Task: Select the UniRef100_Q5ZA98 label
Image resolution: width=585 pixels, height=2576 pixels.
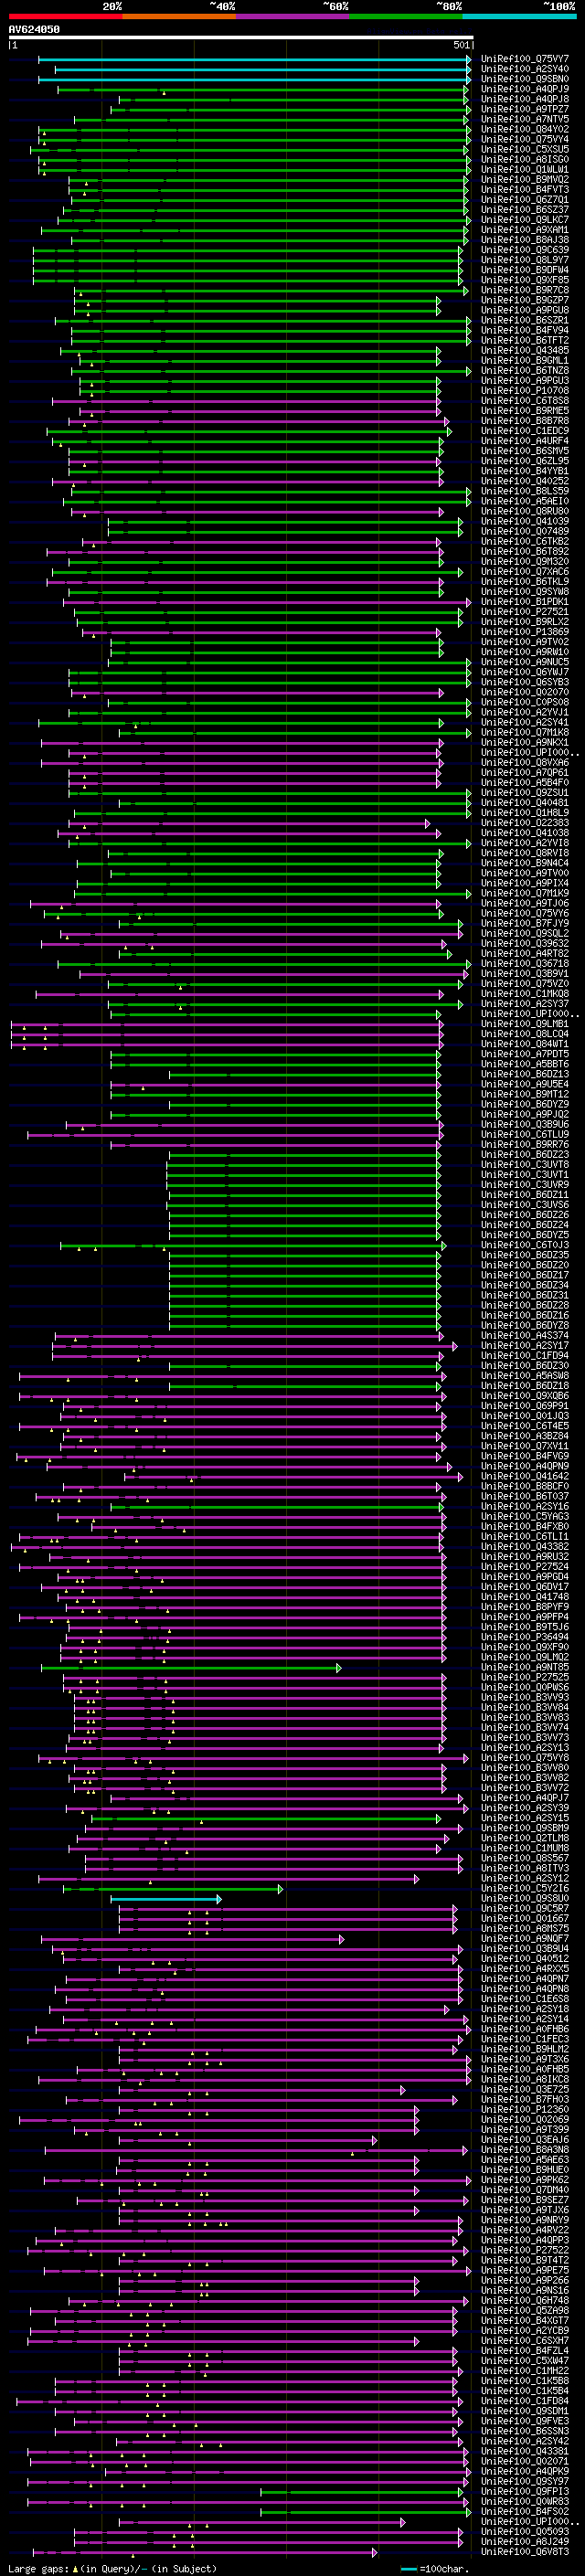Action: 525,2310
